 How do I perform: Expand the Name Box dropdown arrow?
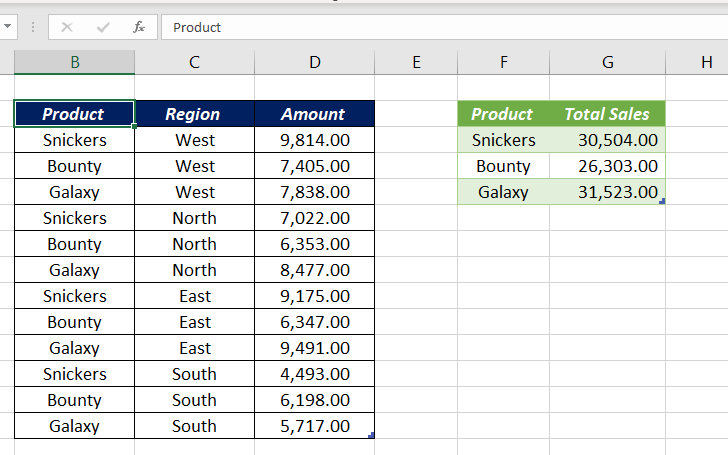click(7, 26)
